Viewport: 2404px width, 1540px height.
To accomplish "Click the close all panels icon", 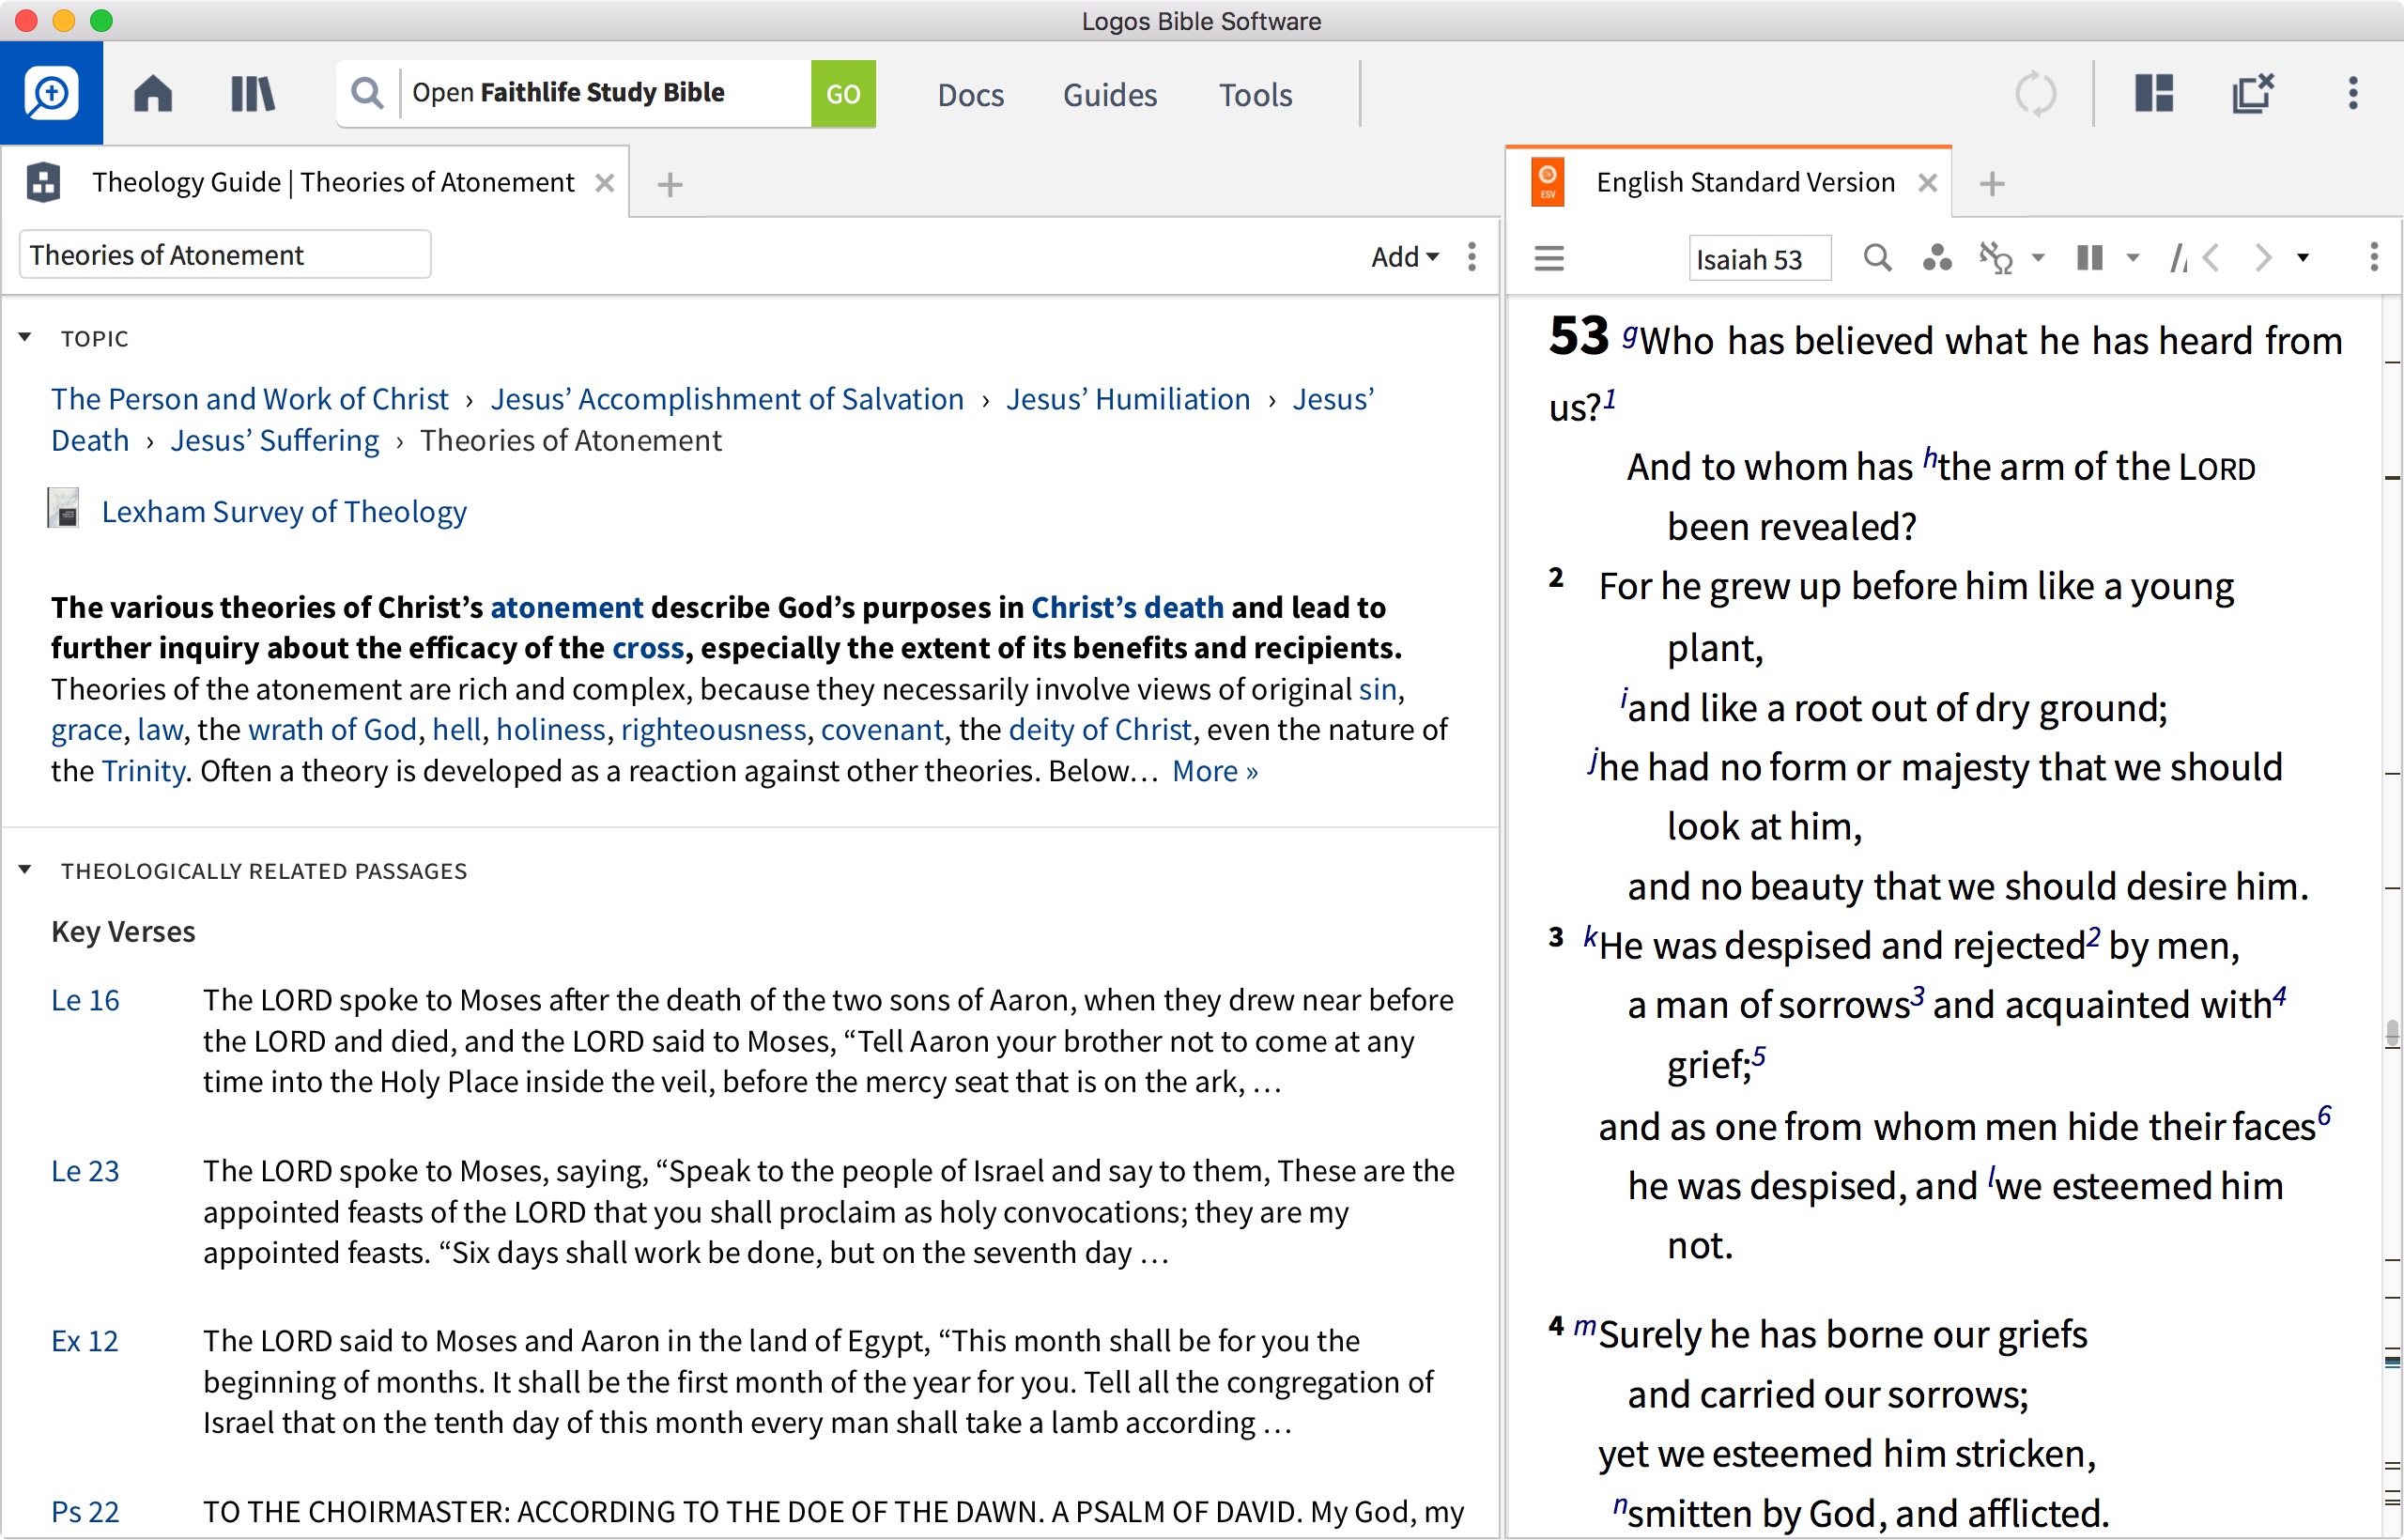I will point(2253,93).
